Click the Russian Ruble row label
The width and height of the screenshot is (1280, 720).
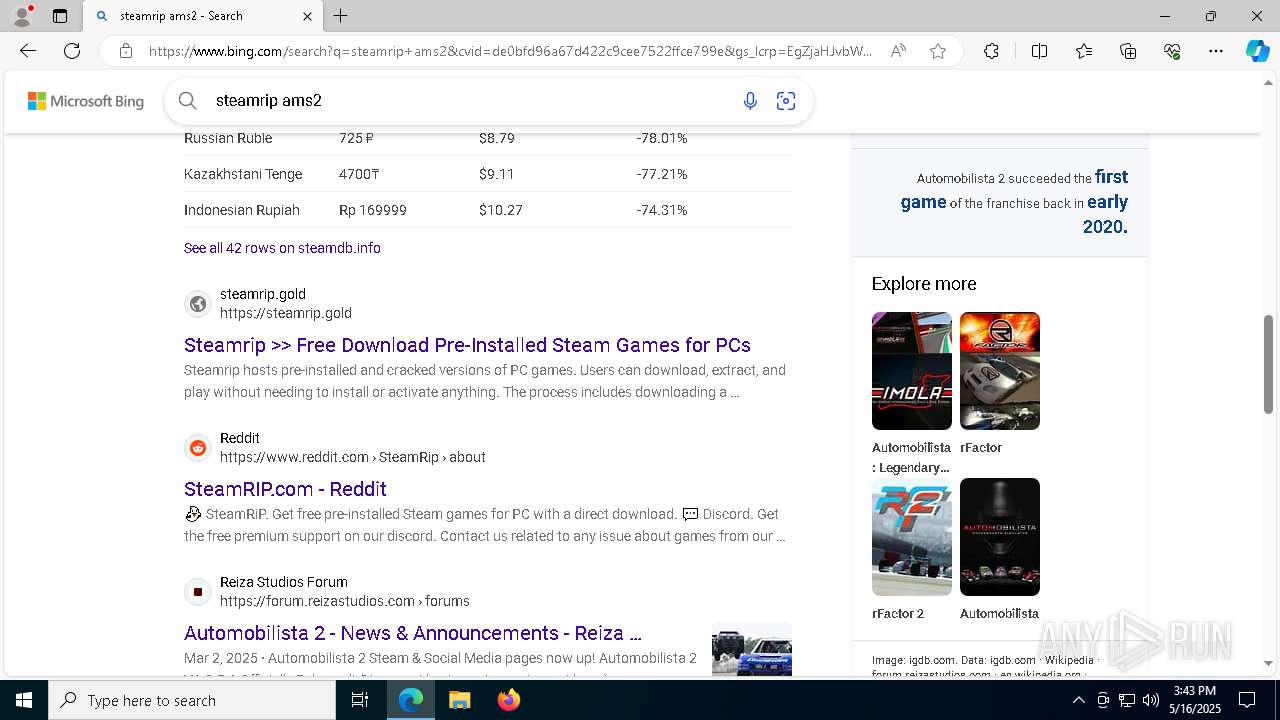pyautogui.click(x=228, y=138)
